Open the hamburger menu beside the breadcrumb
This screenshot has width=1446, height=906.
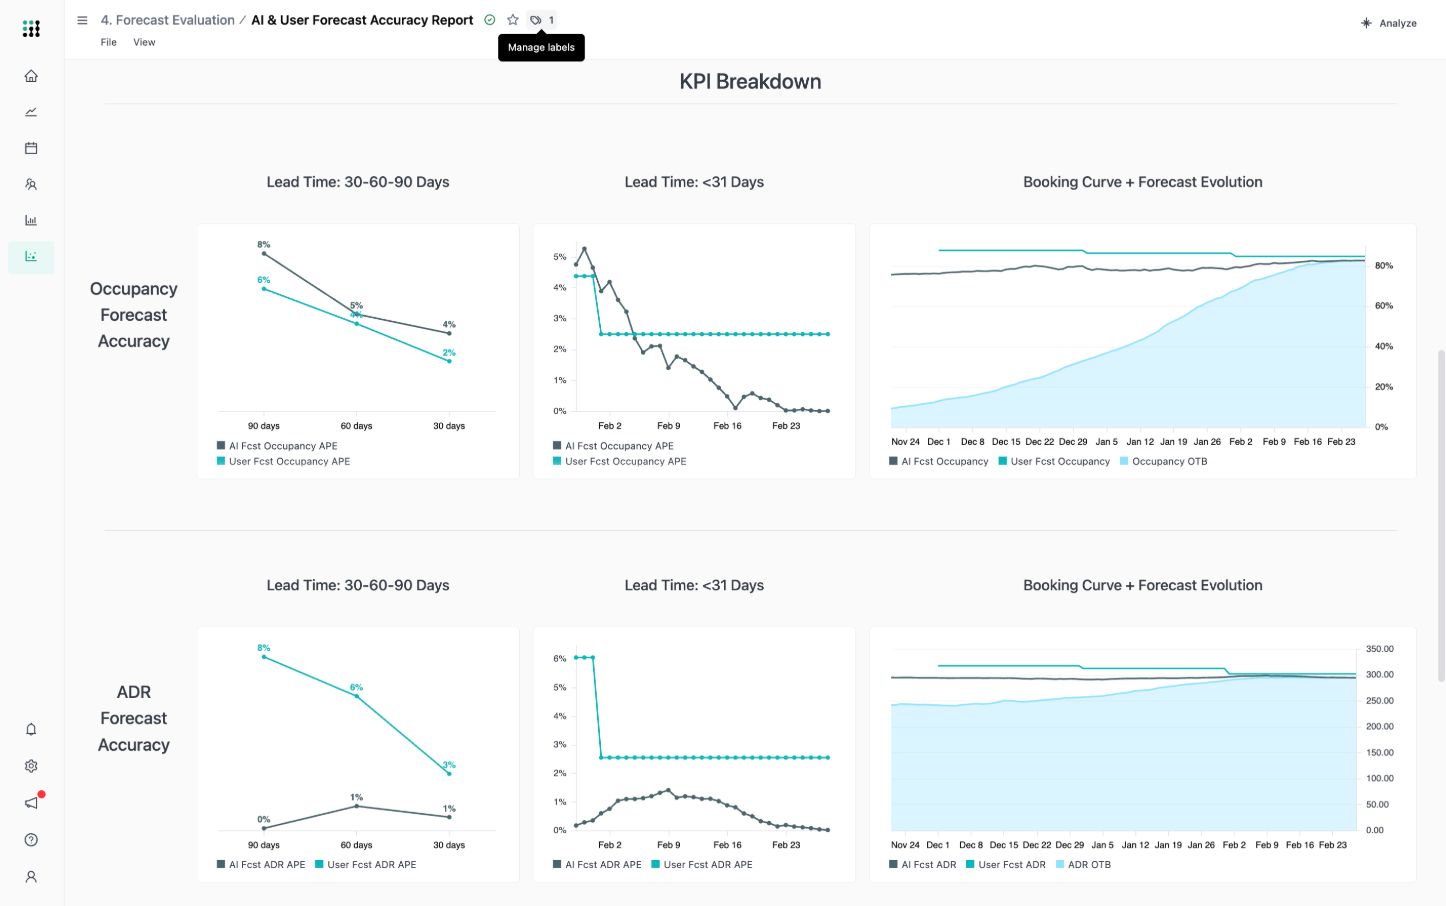(x=82, y=20)
